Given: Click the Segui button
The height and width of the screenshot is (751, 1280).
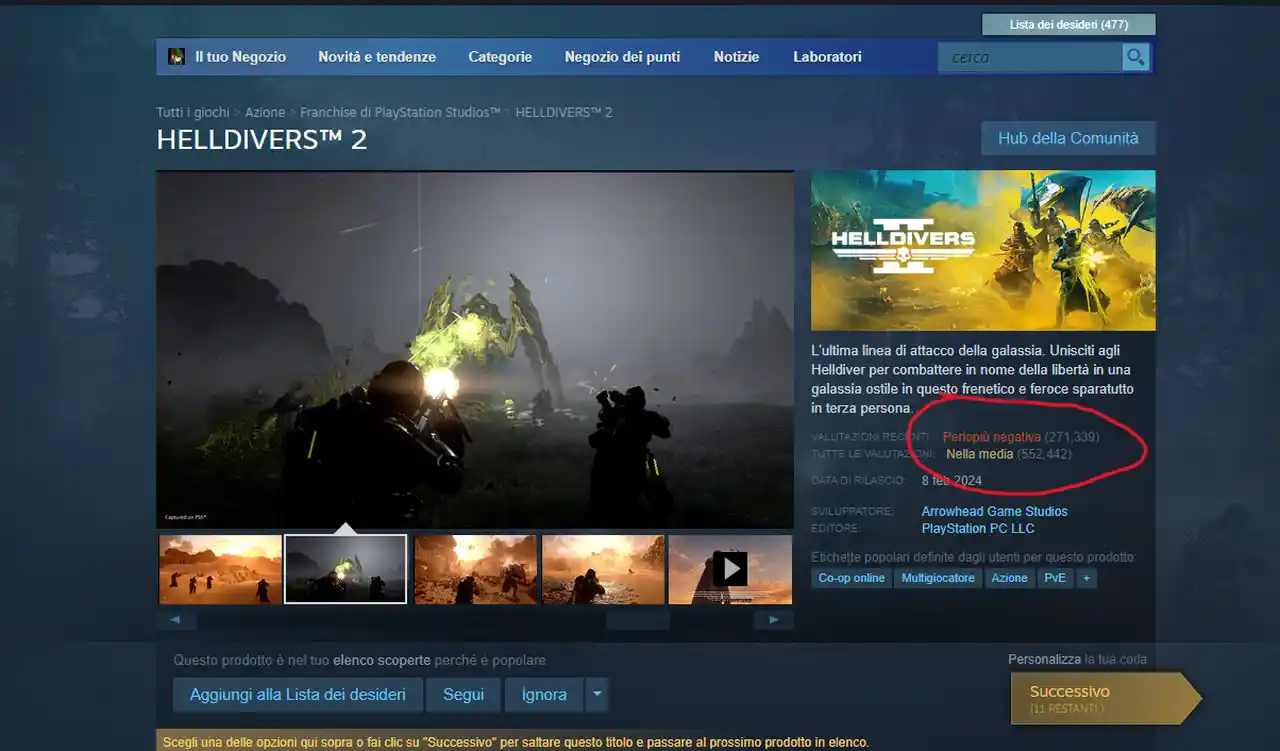Looking at the screenshot, I should point(463,694).
